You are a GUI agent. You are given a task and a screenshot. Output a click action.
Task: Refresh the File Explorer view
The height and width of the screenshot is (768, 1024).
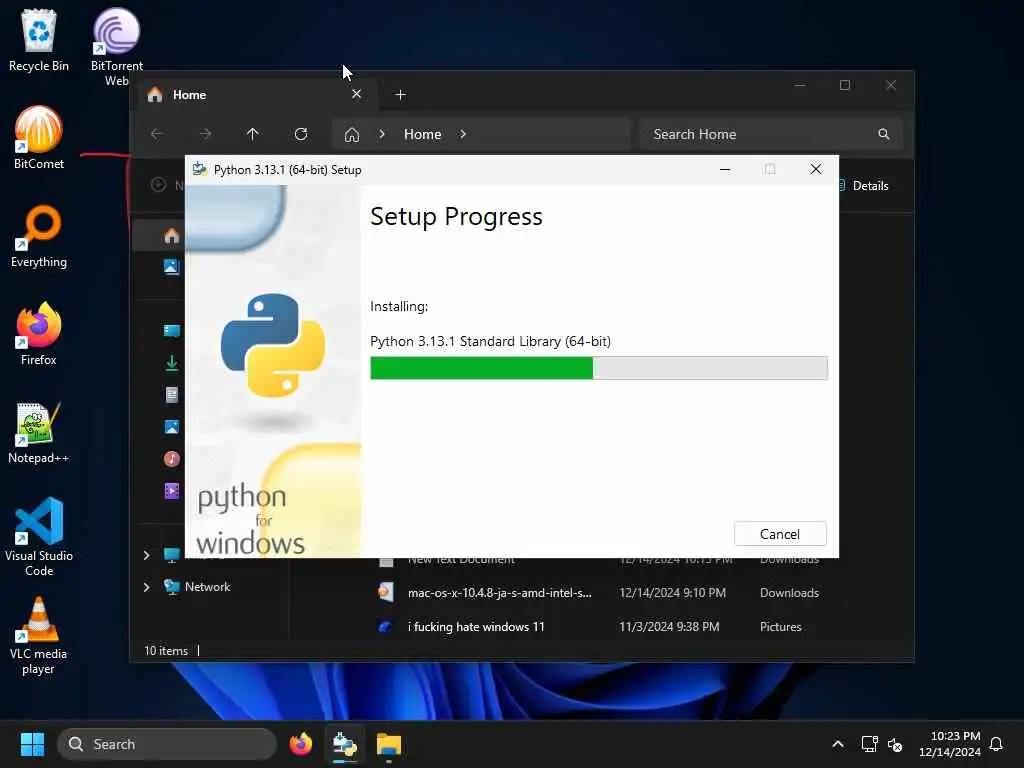pos(301,134)
